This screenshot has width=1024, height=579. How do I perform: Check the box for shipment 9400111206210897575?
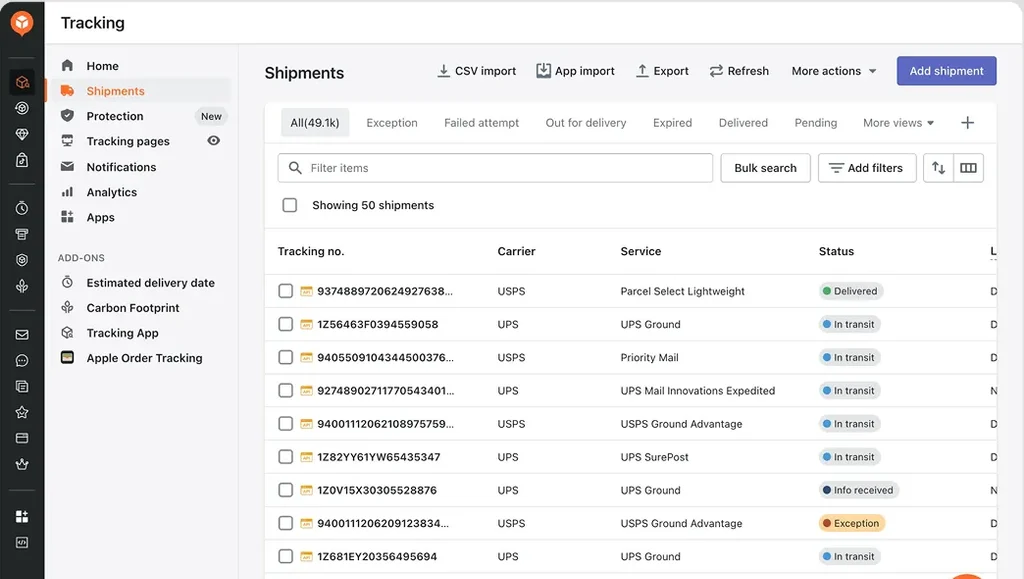tap(285, 424)
